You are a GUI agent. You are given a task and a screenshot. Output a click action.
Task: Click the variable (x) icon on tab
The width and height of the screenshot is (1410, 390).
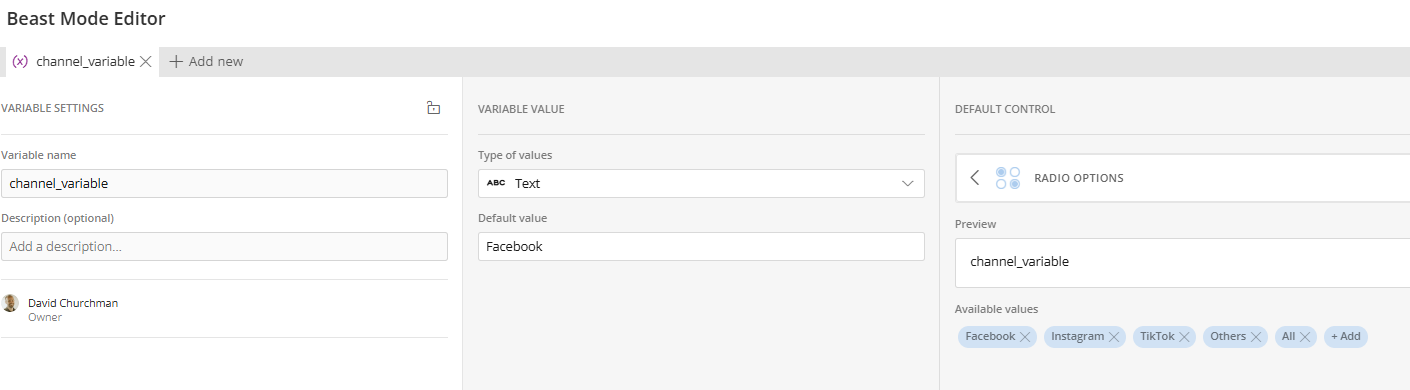point(20,61)
